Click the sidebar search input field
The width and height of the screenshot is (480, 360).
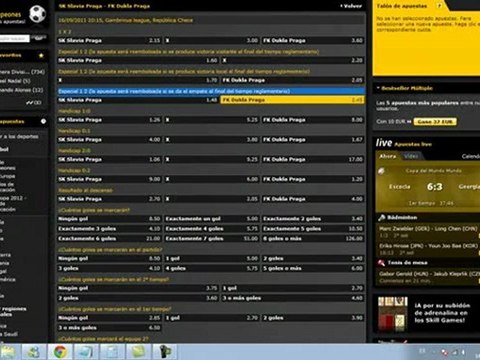(x=15, y=39)
